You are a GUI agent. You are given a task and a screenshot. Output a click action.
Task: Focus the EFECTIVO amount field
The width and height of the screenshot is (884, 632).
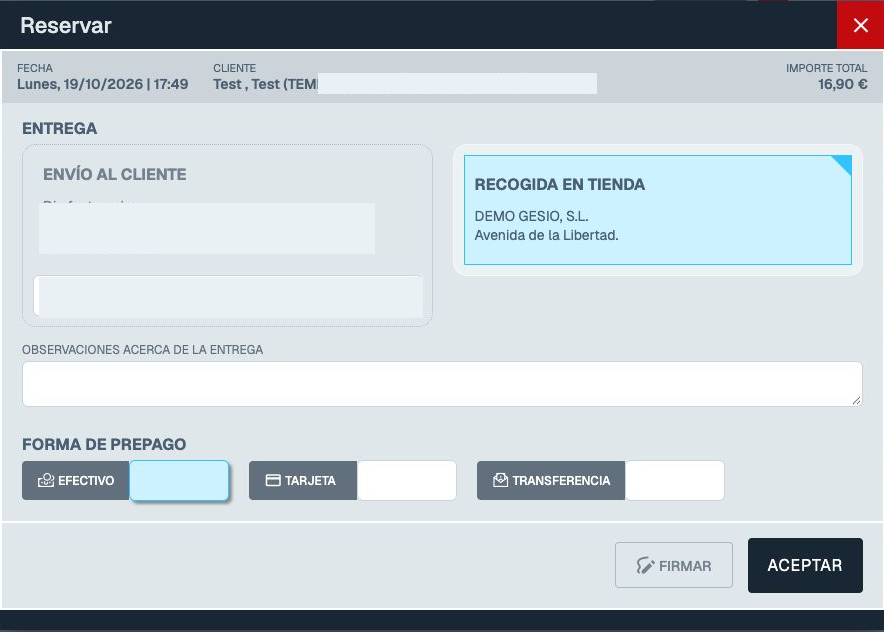click(x=179, y=480)
